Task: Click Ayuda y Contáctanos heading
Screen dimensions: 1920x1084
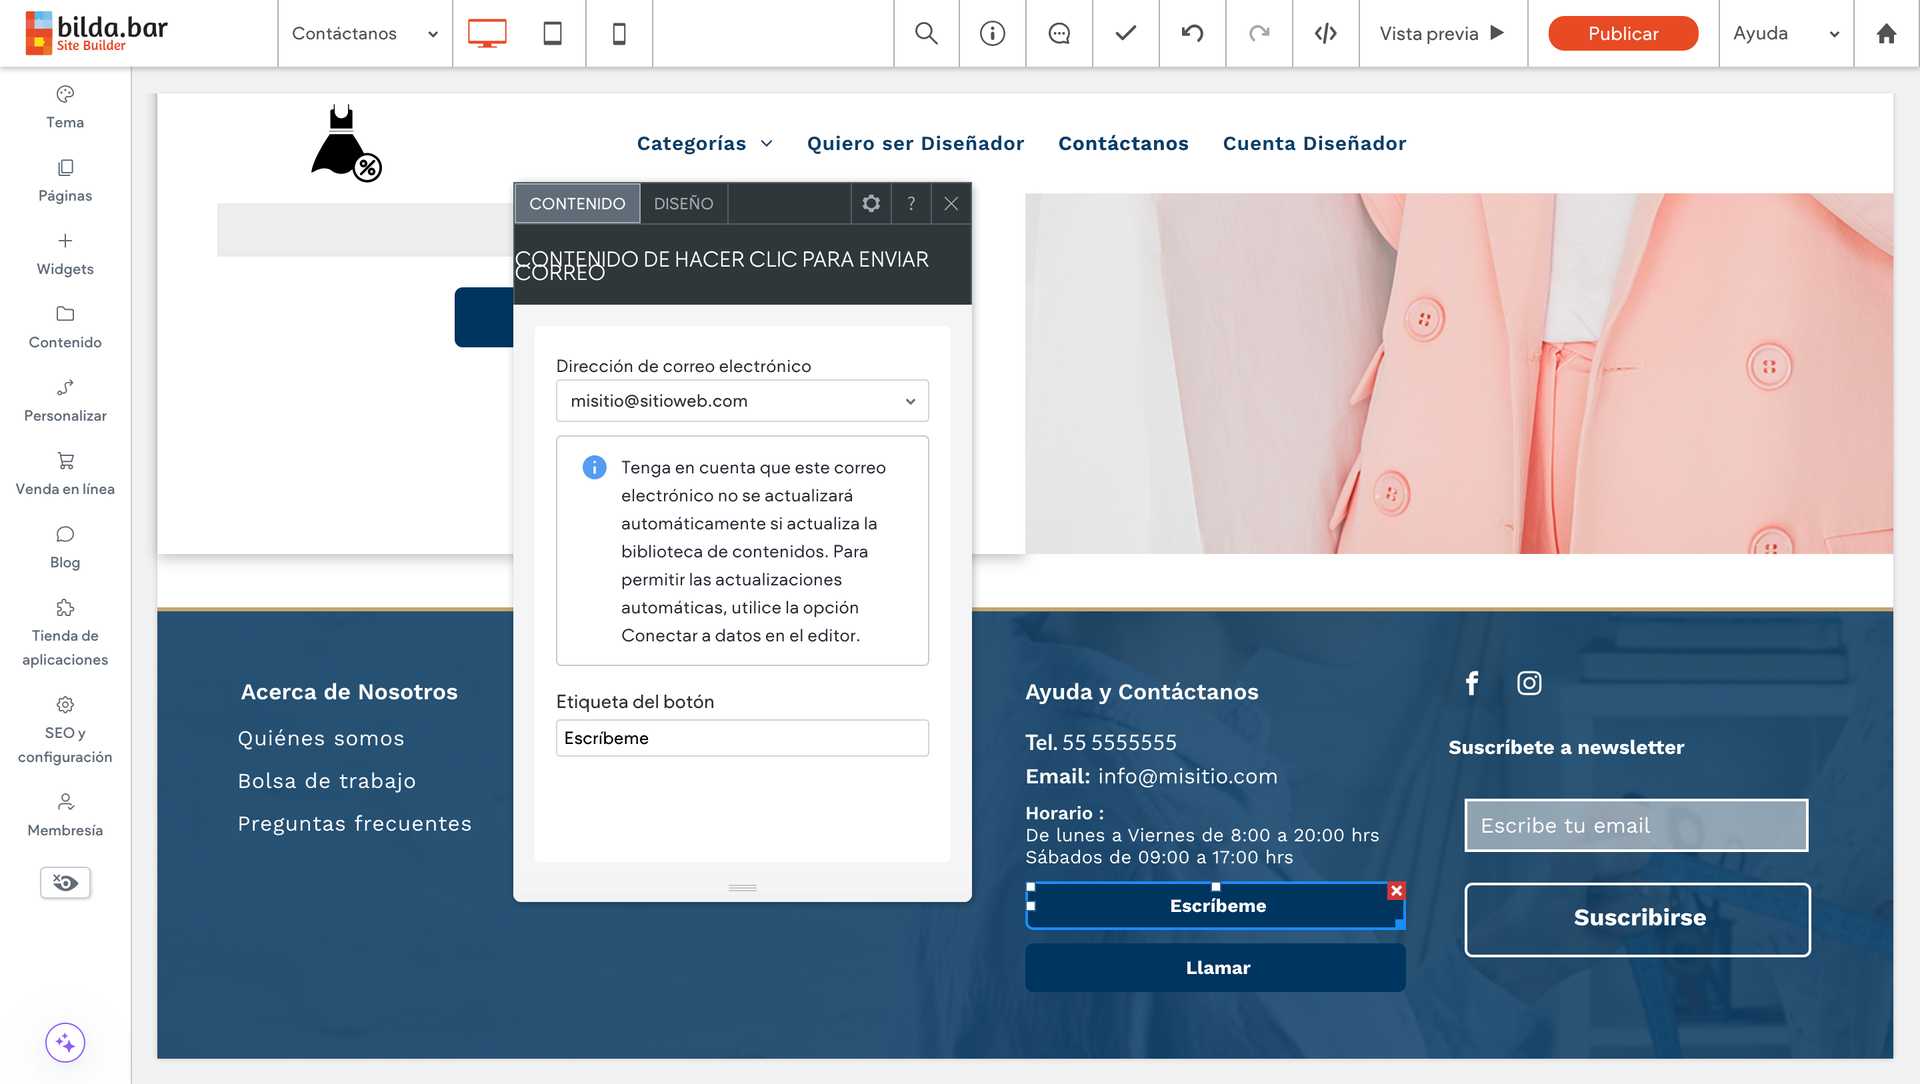Action: coord(1142,692)
